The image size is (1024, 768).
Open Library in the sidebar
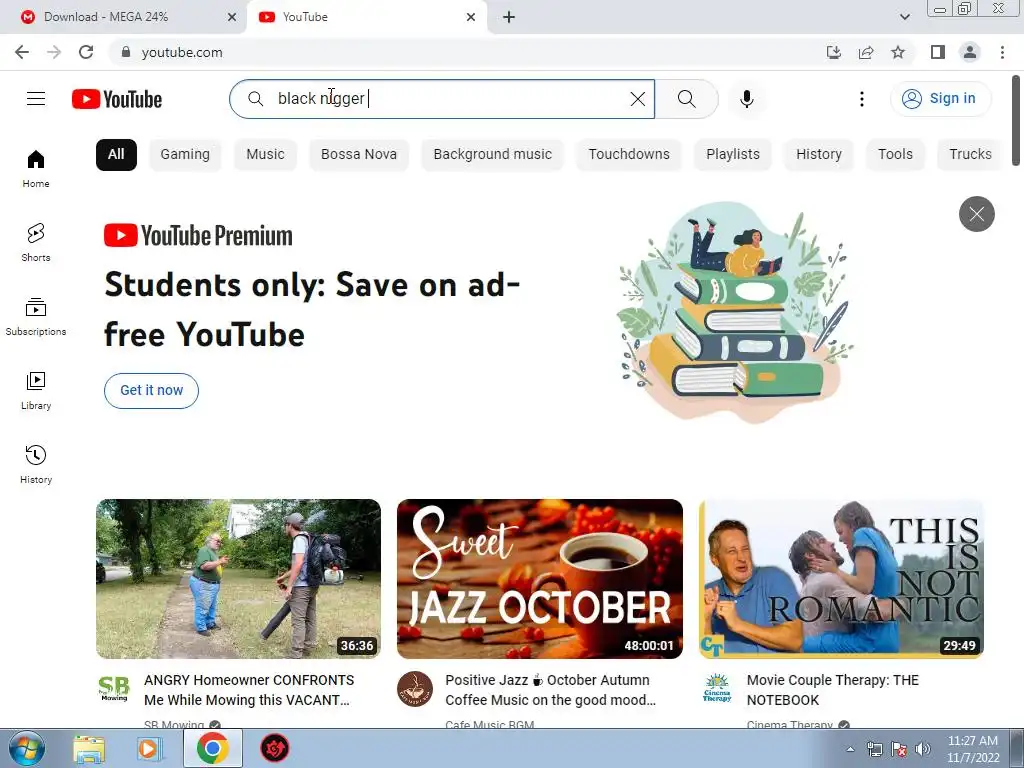36,391
